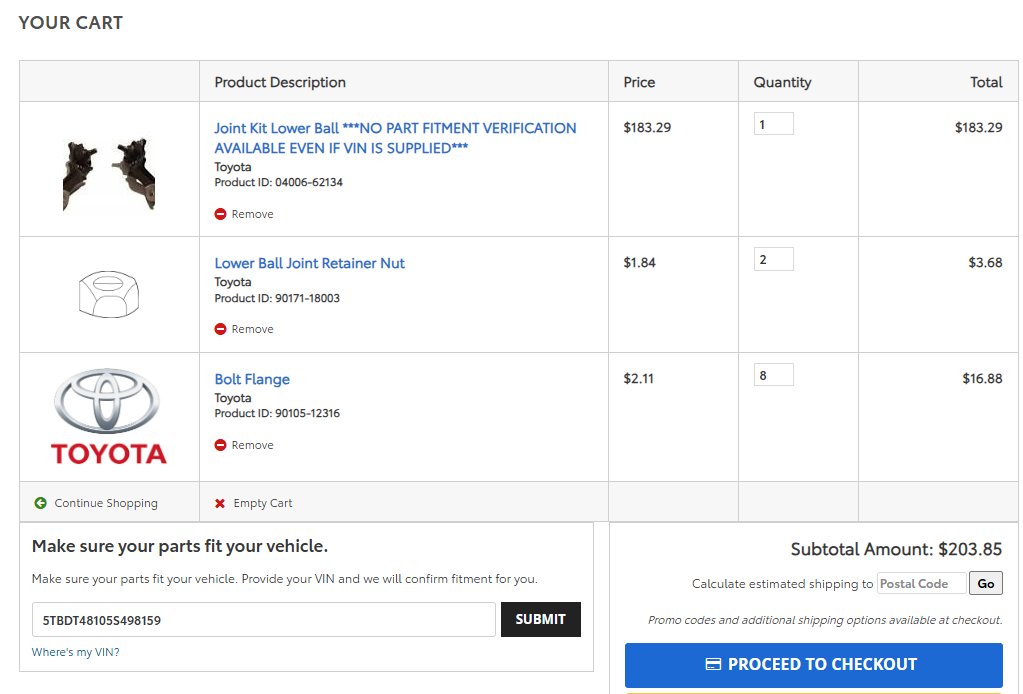The image size is (1023, 694).
Task: Remove the Joint Kit Lower Ball text link
Action: (x=252, y=214)
